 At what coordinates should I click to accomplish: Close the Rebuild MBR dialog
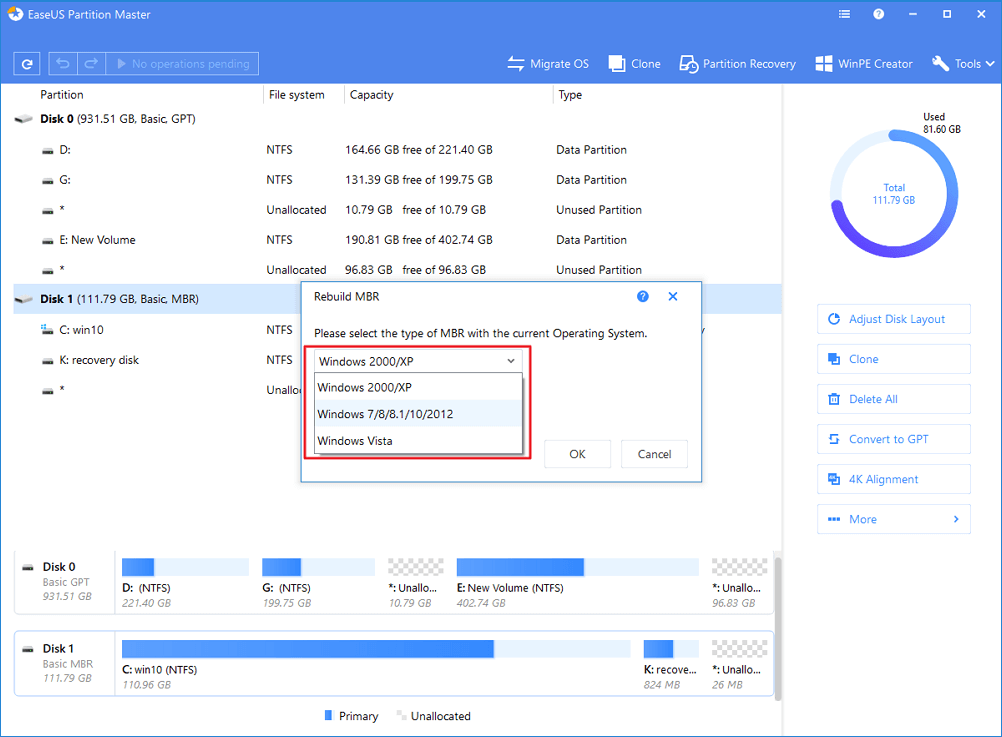673,297
